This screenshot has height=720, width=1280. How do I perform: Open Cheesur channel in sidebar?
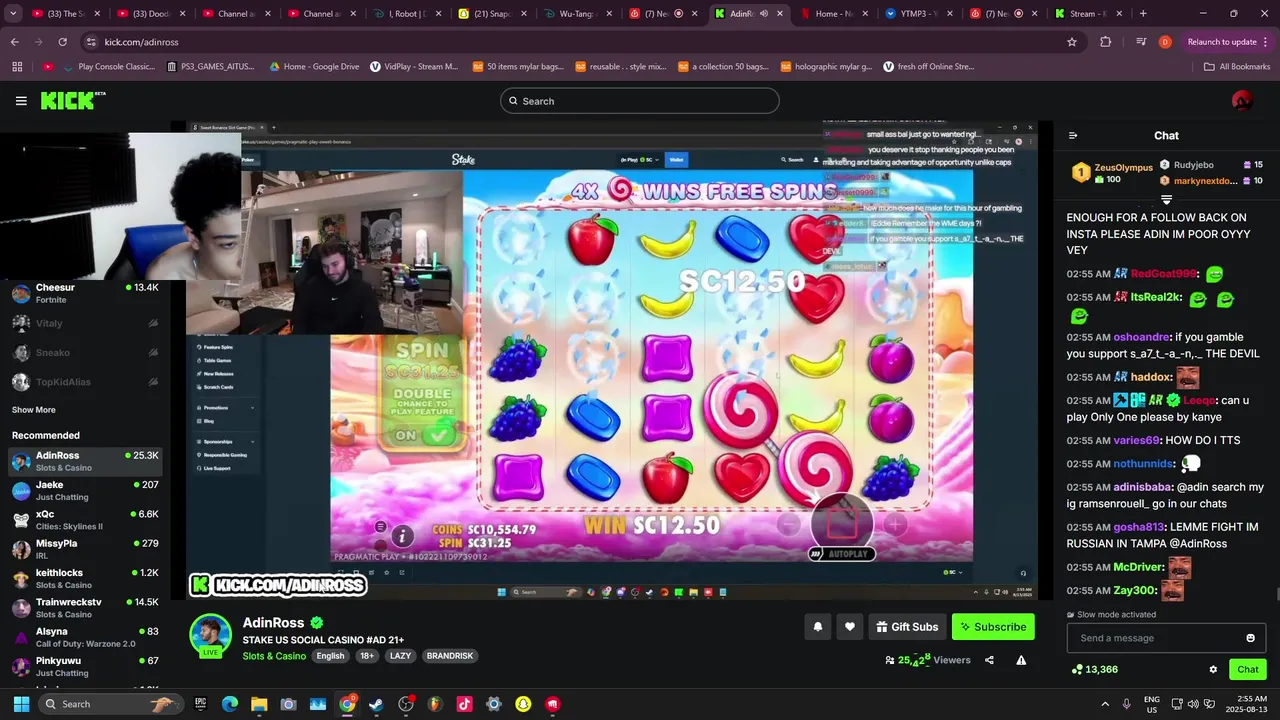(x=85, y=293)
